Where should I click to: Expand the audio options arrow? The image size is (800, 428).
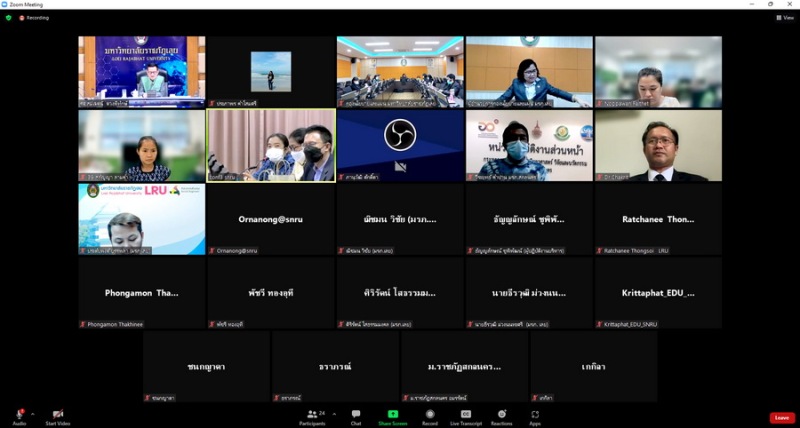[32, 413]
